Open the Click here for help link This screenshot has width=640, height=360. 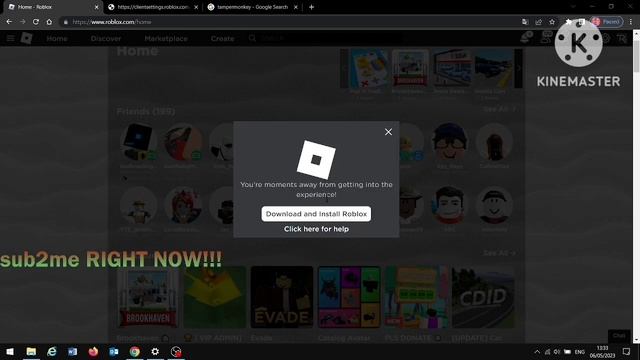point(316,229)
